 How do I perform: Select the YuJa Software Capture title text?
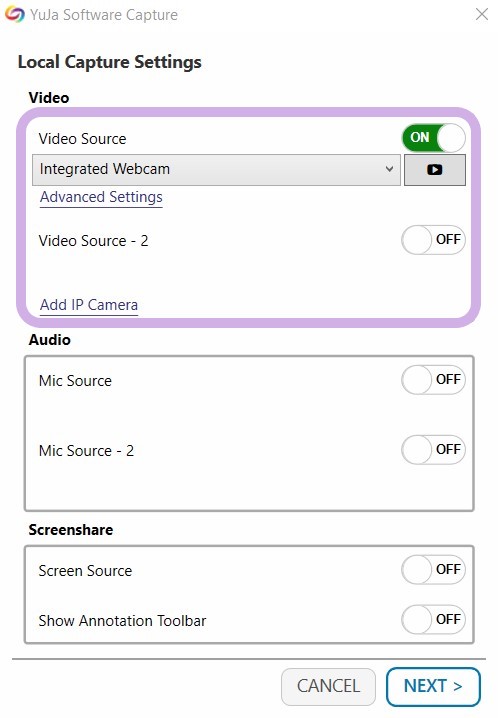[x=104, y=15]
